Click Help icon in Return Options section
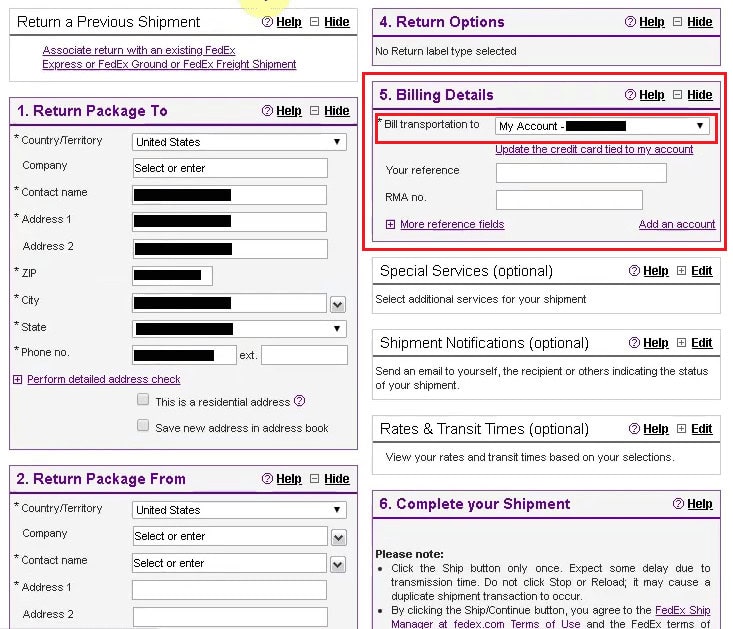 coord(630,22)
